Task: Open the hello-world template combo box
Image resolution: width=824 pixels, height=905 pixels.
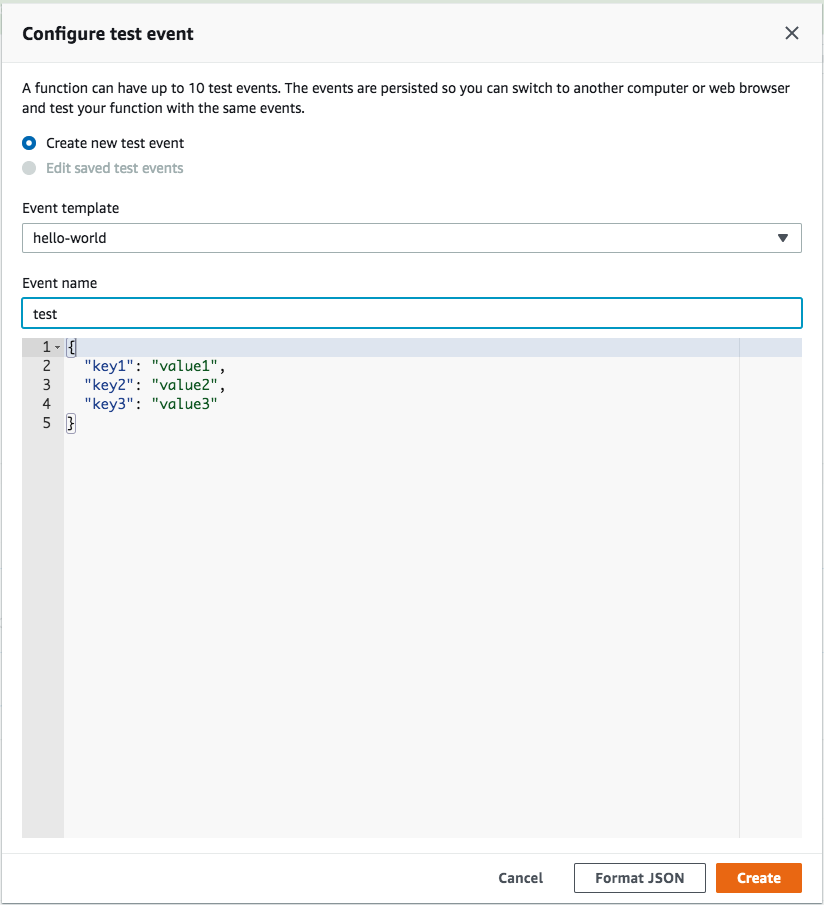Action: (411, 238)
